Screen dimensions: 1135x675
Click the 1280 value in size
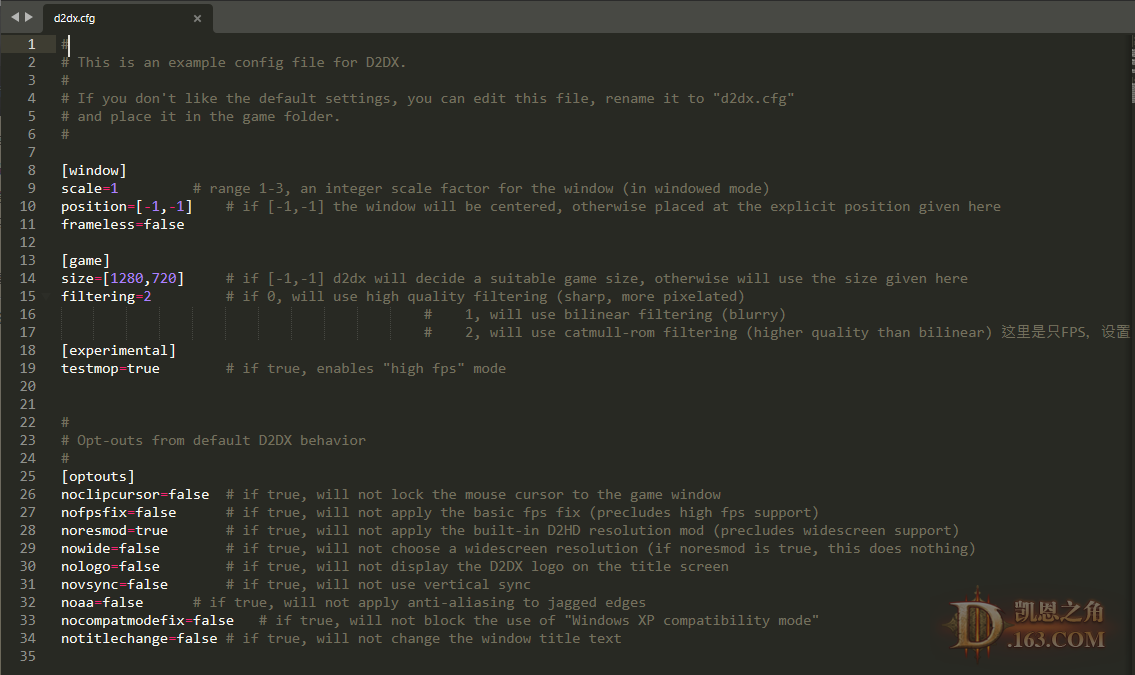(x=127, y=278)
